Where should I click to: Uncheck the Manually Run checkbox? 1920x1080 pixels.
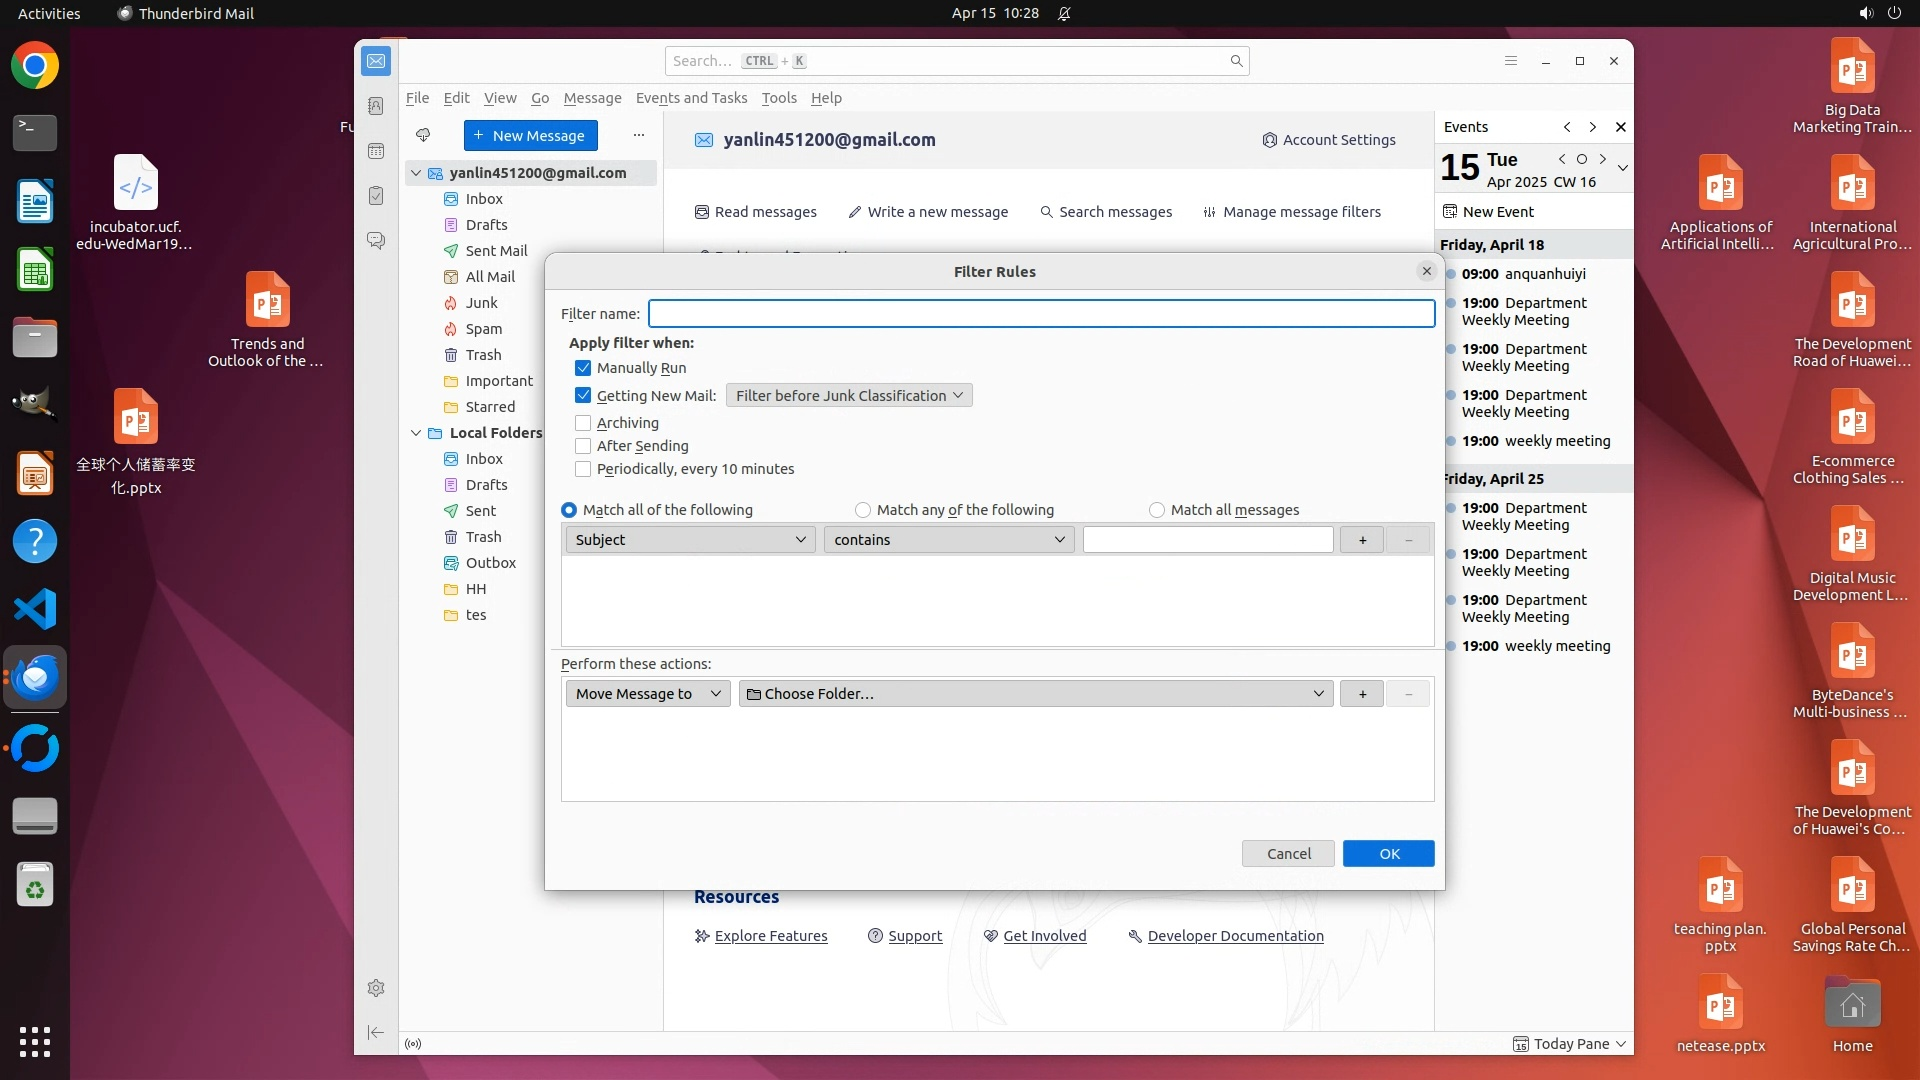coord(583,368)
